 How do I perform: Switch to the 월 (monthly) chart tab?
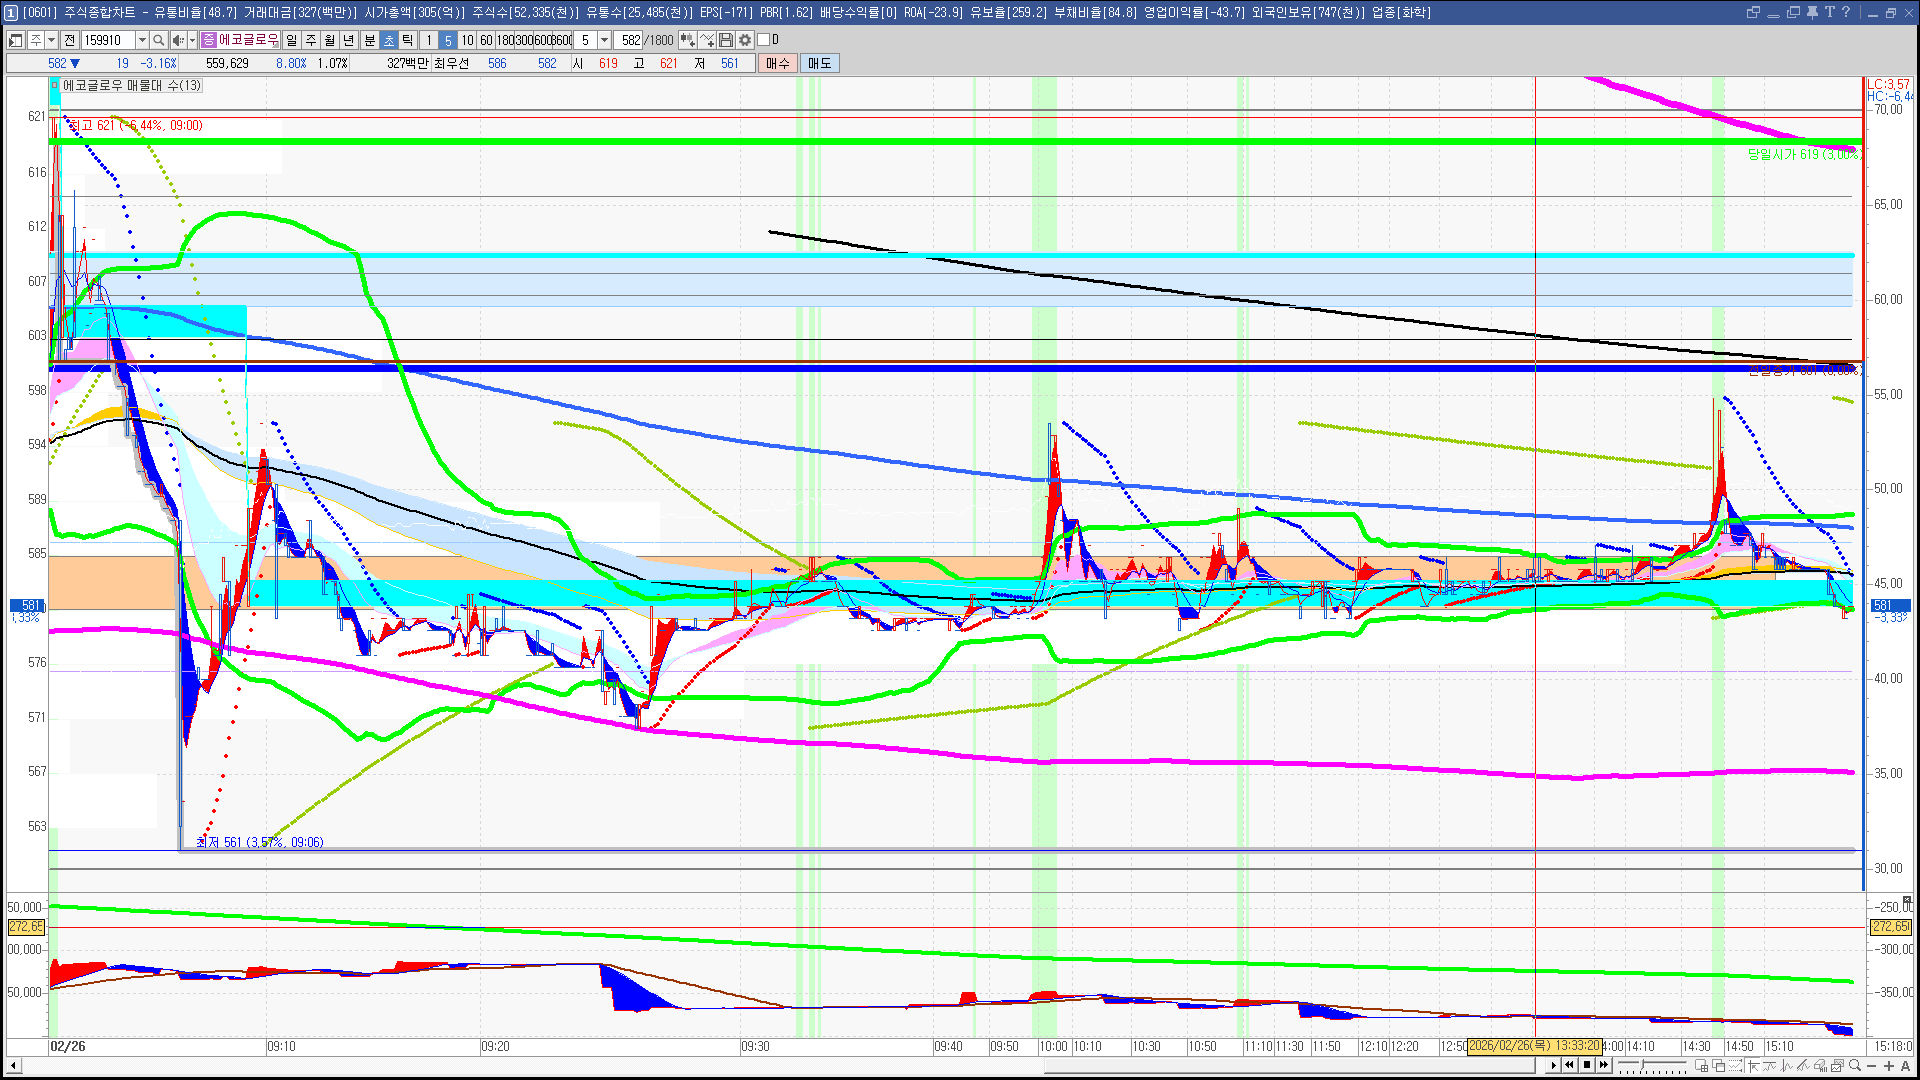[329, 40]
